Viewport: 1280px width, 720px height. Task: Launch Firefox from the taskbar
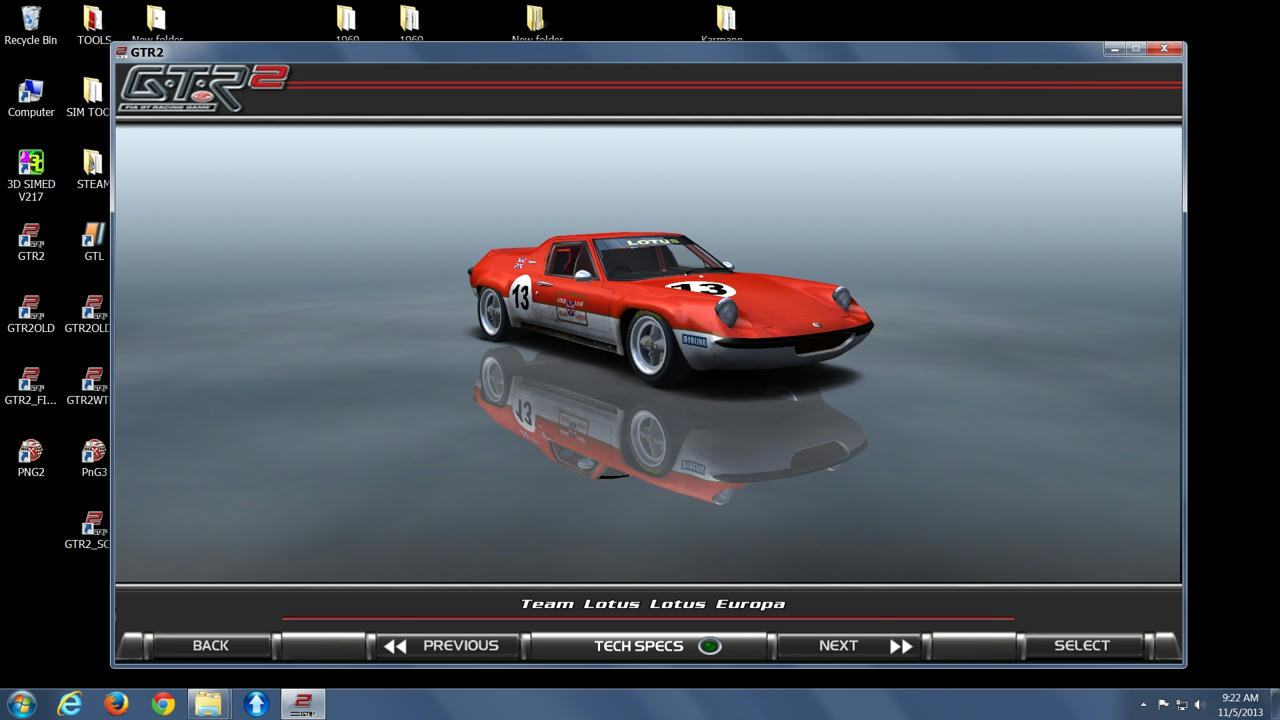116,704
